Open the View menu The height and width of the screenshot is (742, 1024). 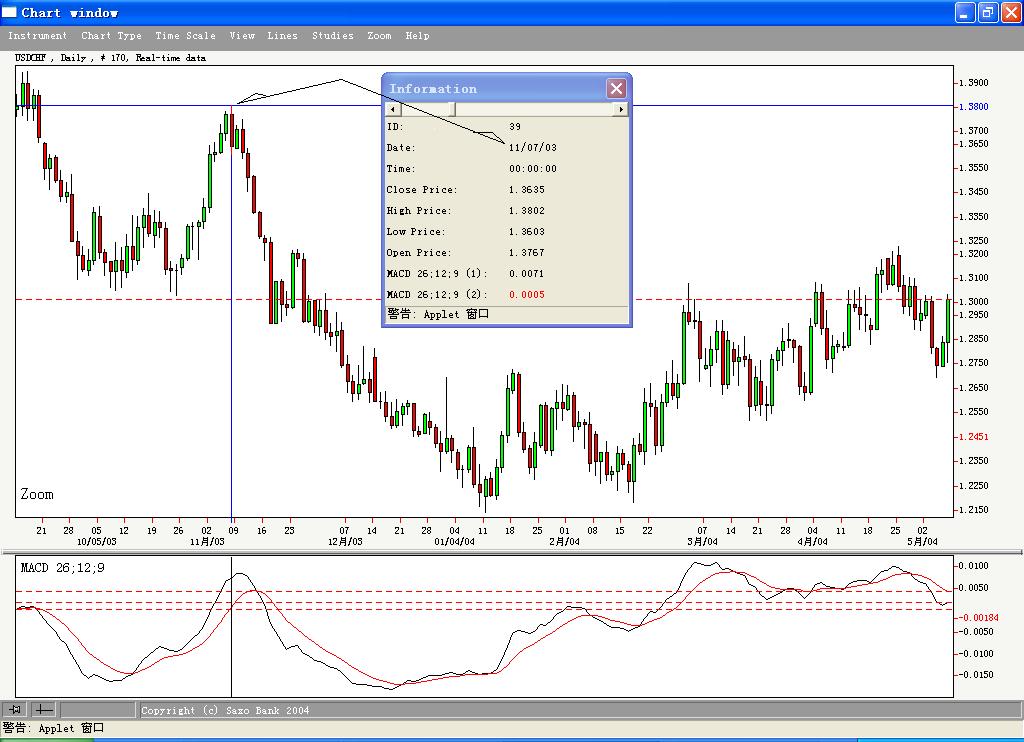pyautogui.click(x=242, y=36)
